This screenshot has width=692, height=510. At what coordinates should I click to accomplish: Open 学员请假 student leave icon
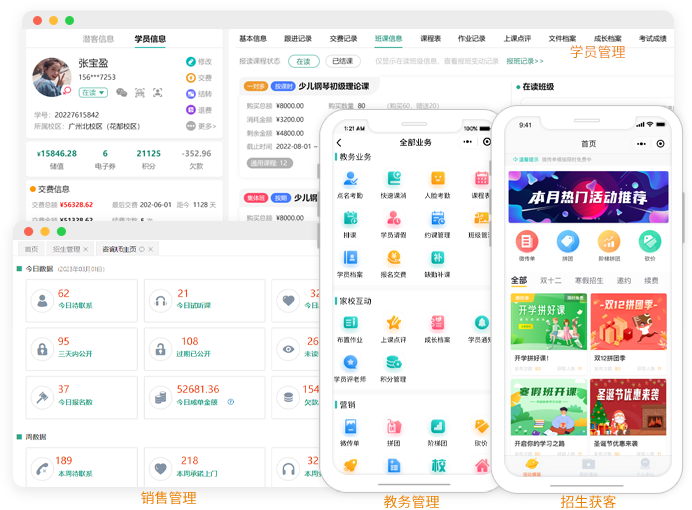click(x=394, y=218)
